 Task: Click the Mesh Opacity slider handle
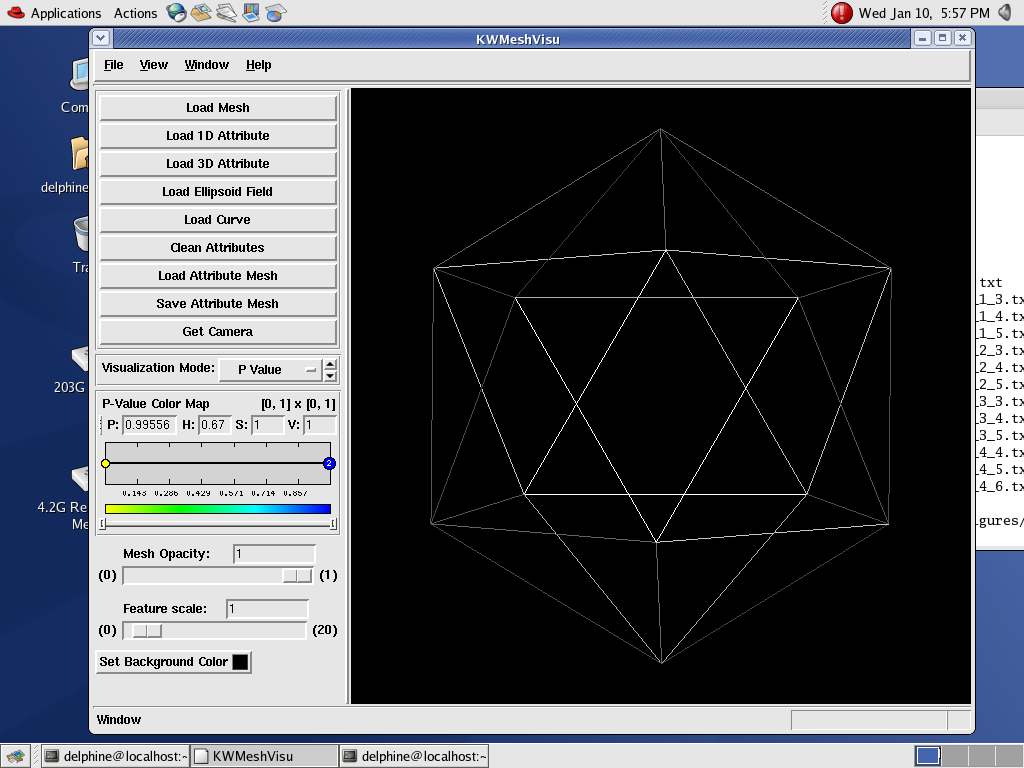click(x=296, y=576)
